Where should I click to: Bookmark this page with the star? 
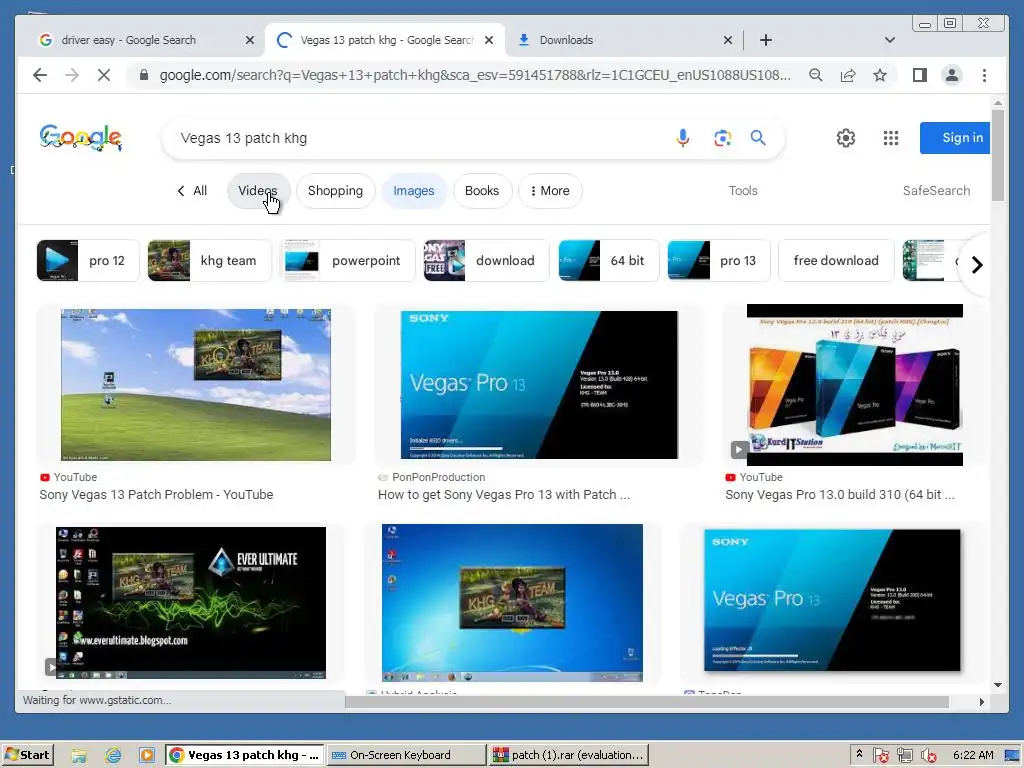(880, 75)
